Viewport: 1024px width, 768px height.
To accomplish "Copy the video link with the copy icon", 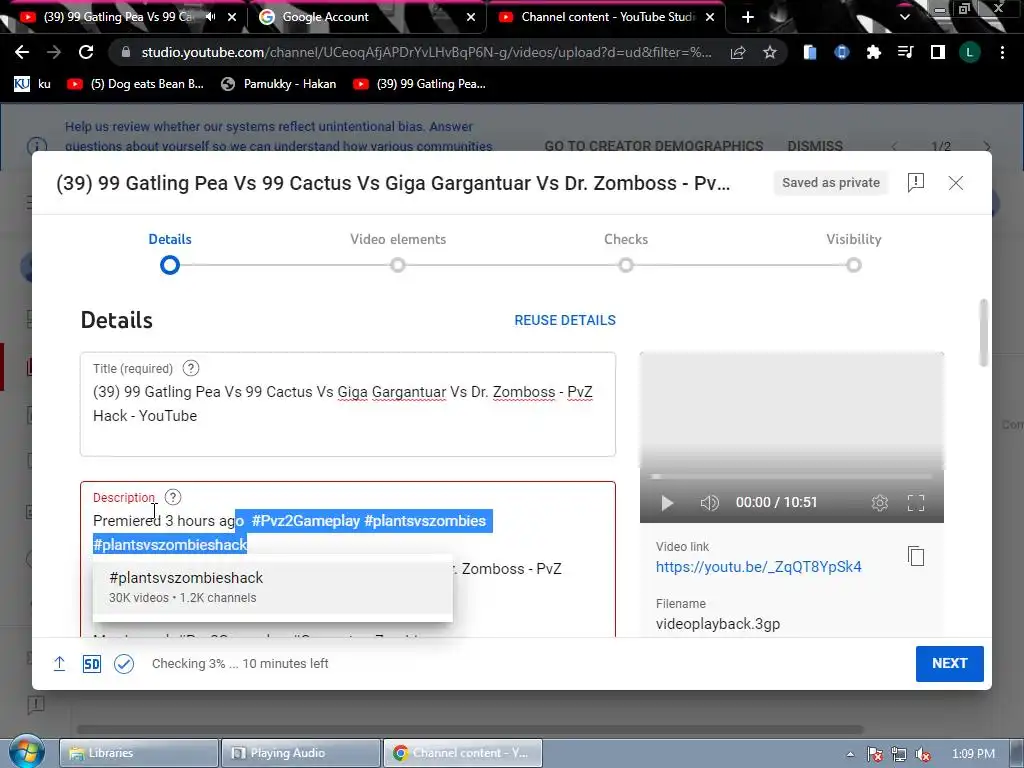I will click(x=916, y=556).
